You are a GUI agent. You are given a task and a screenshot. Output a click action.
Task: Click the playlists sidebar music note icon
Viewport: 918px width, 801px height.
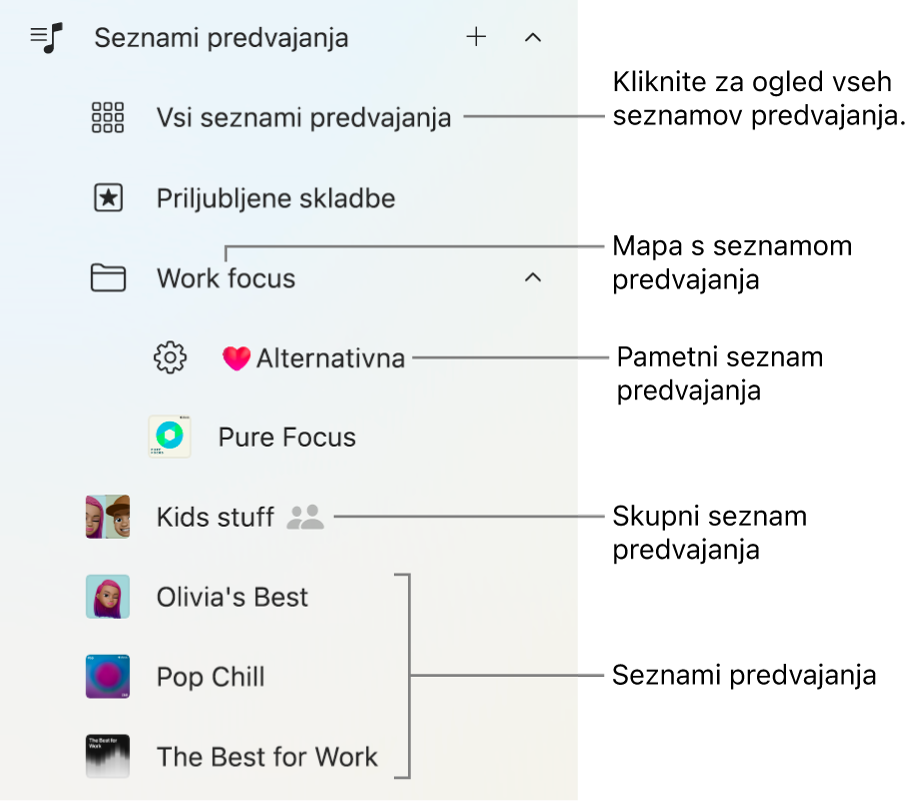[x=45, y=37]
